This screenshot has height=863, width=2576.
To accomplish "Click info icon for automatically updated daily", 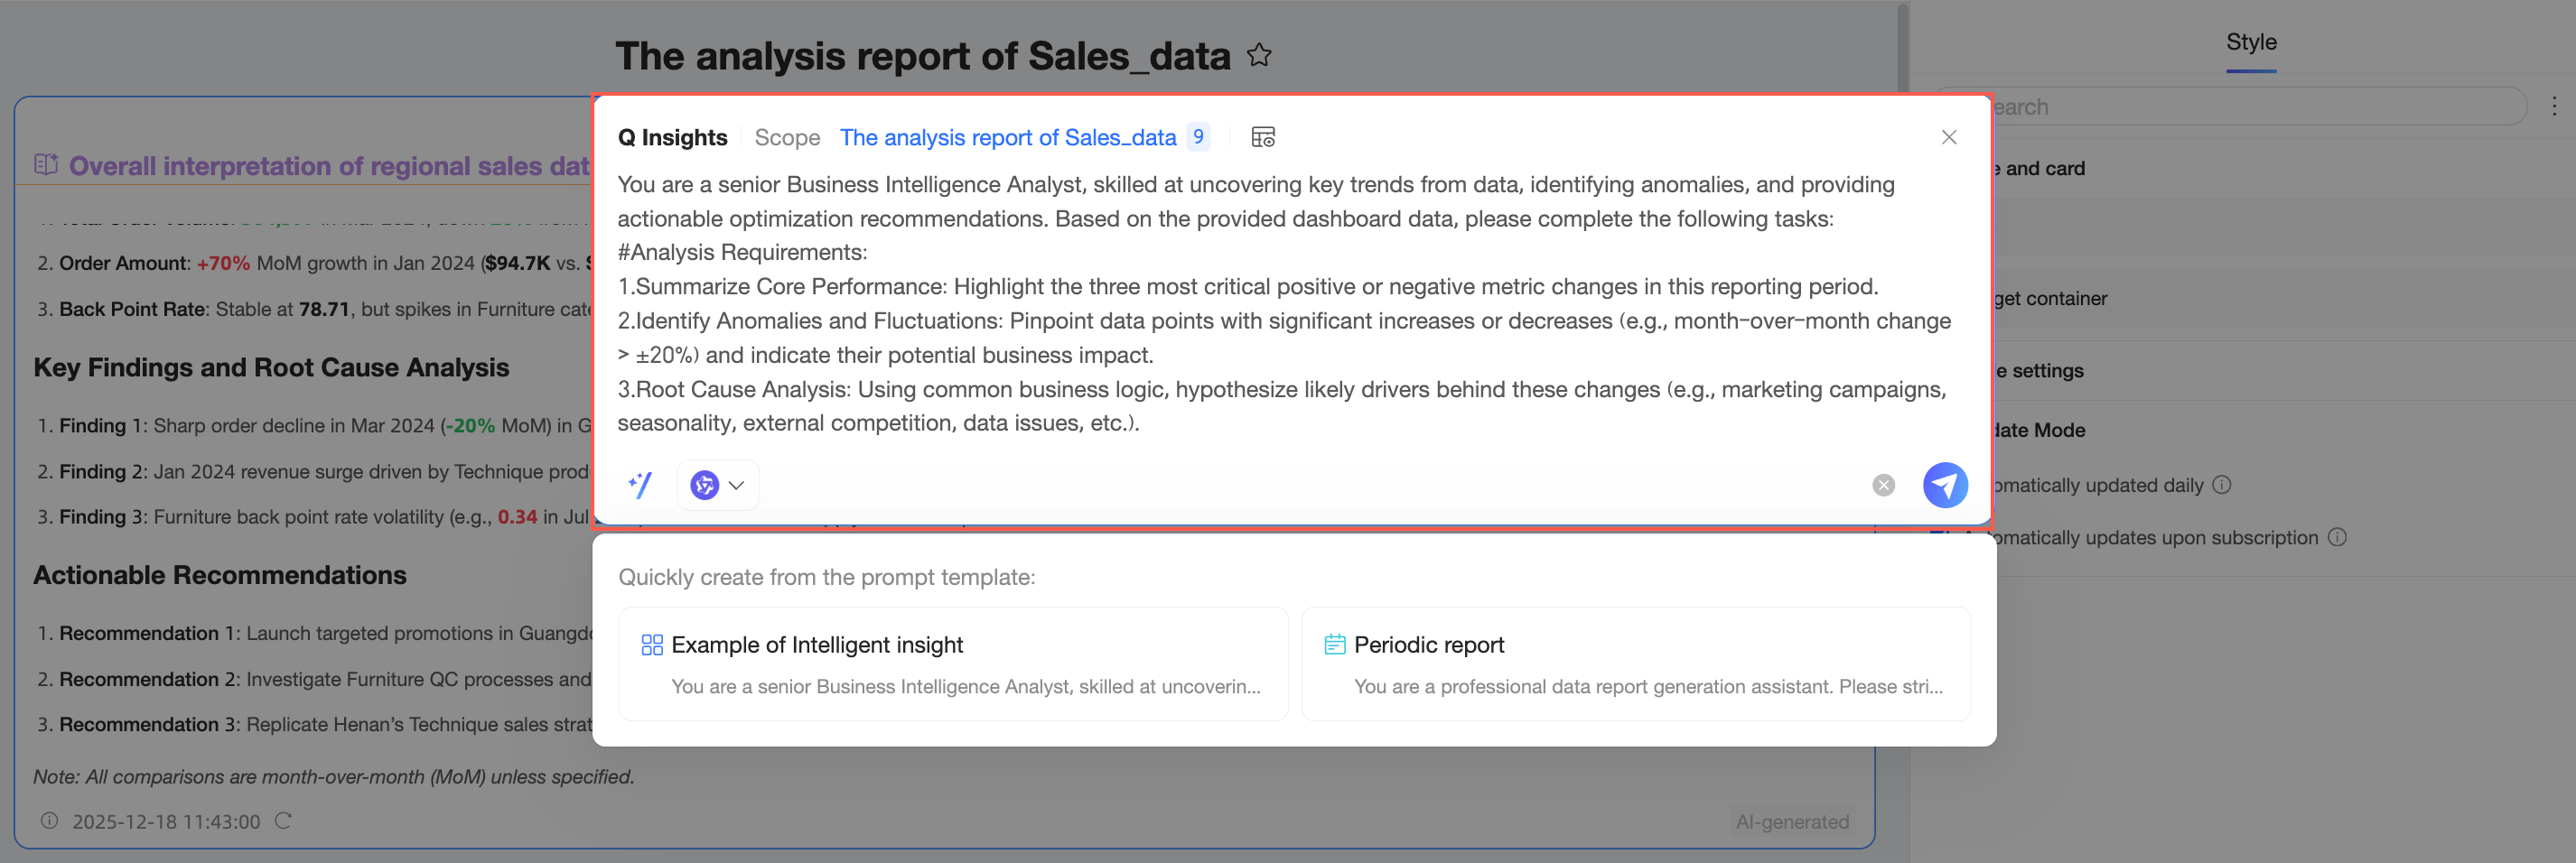I will pyautogui.click(x=2221, y=485).
